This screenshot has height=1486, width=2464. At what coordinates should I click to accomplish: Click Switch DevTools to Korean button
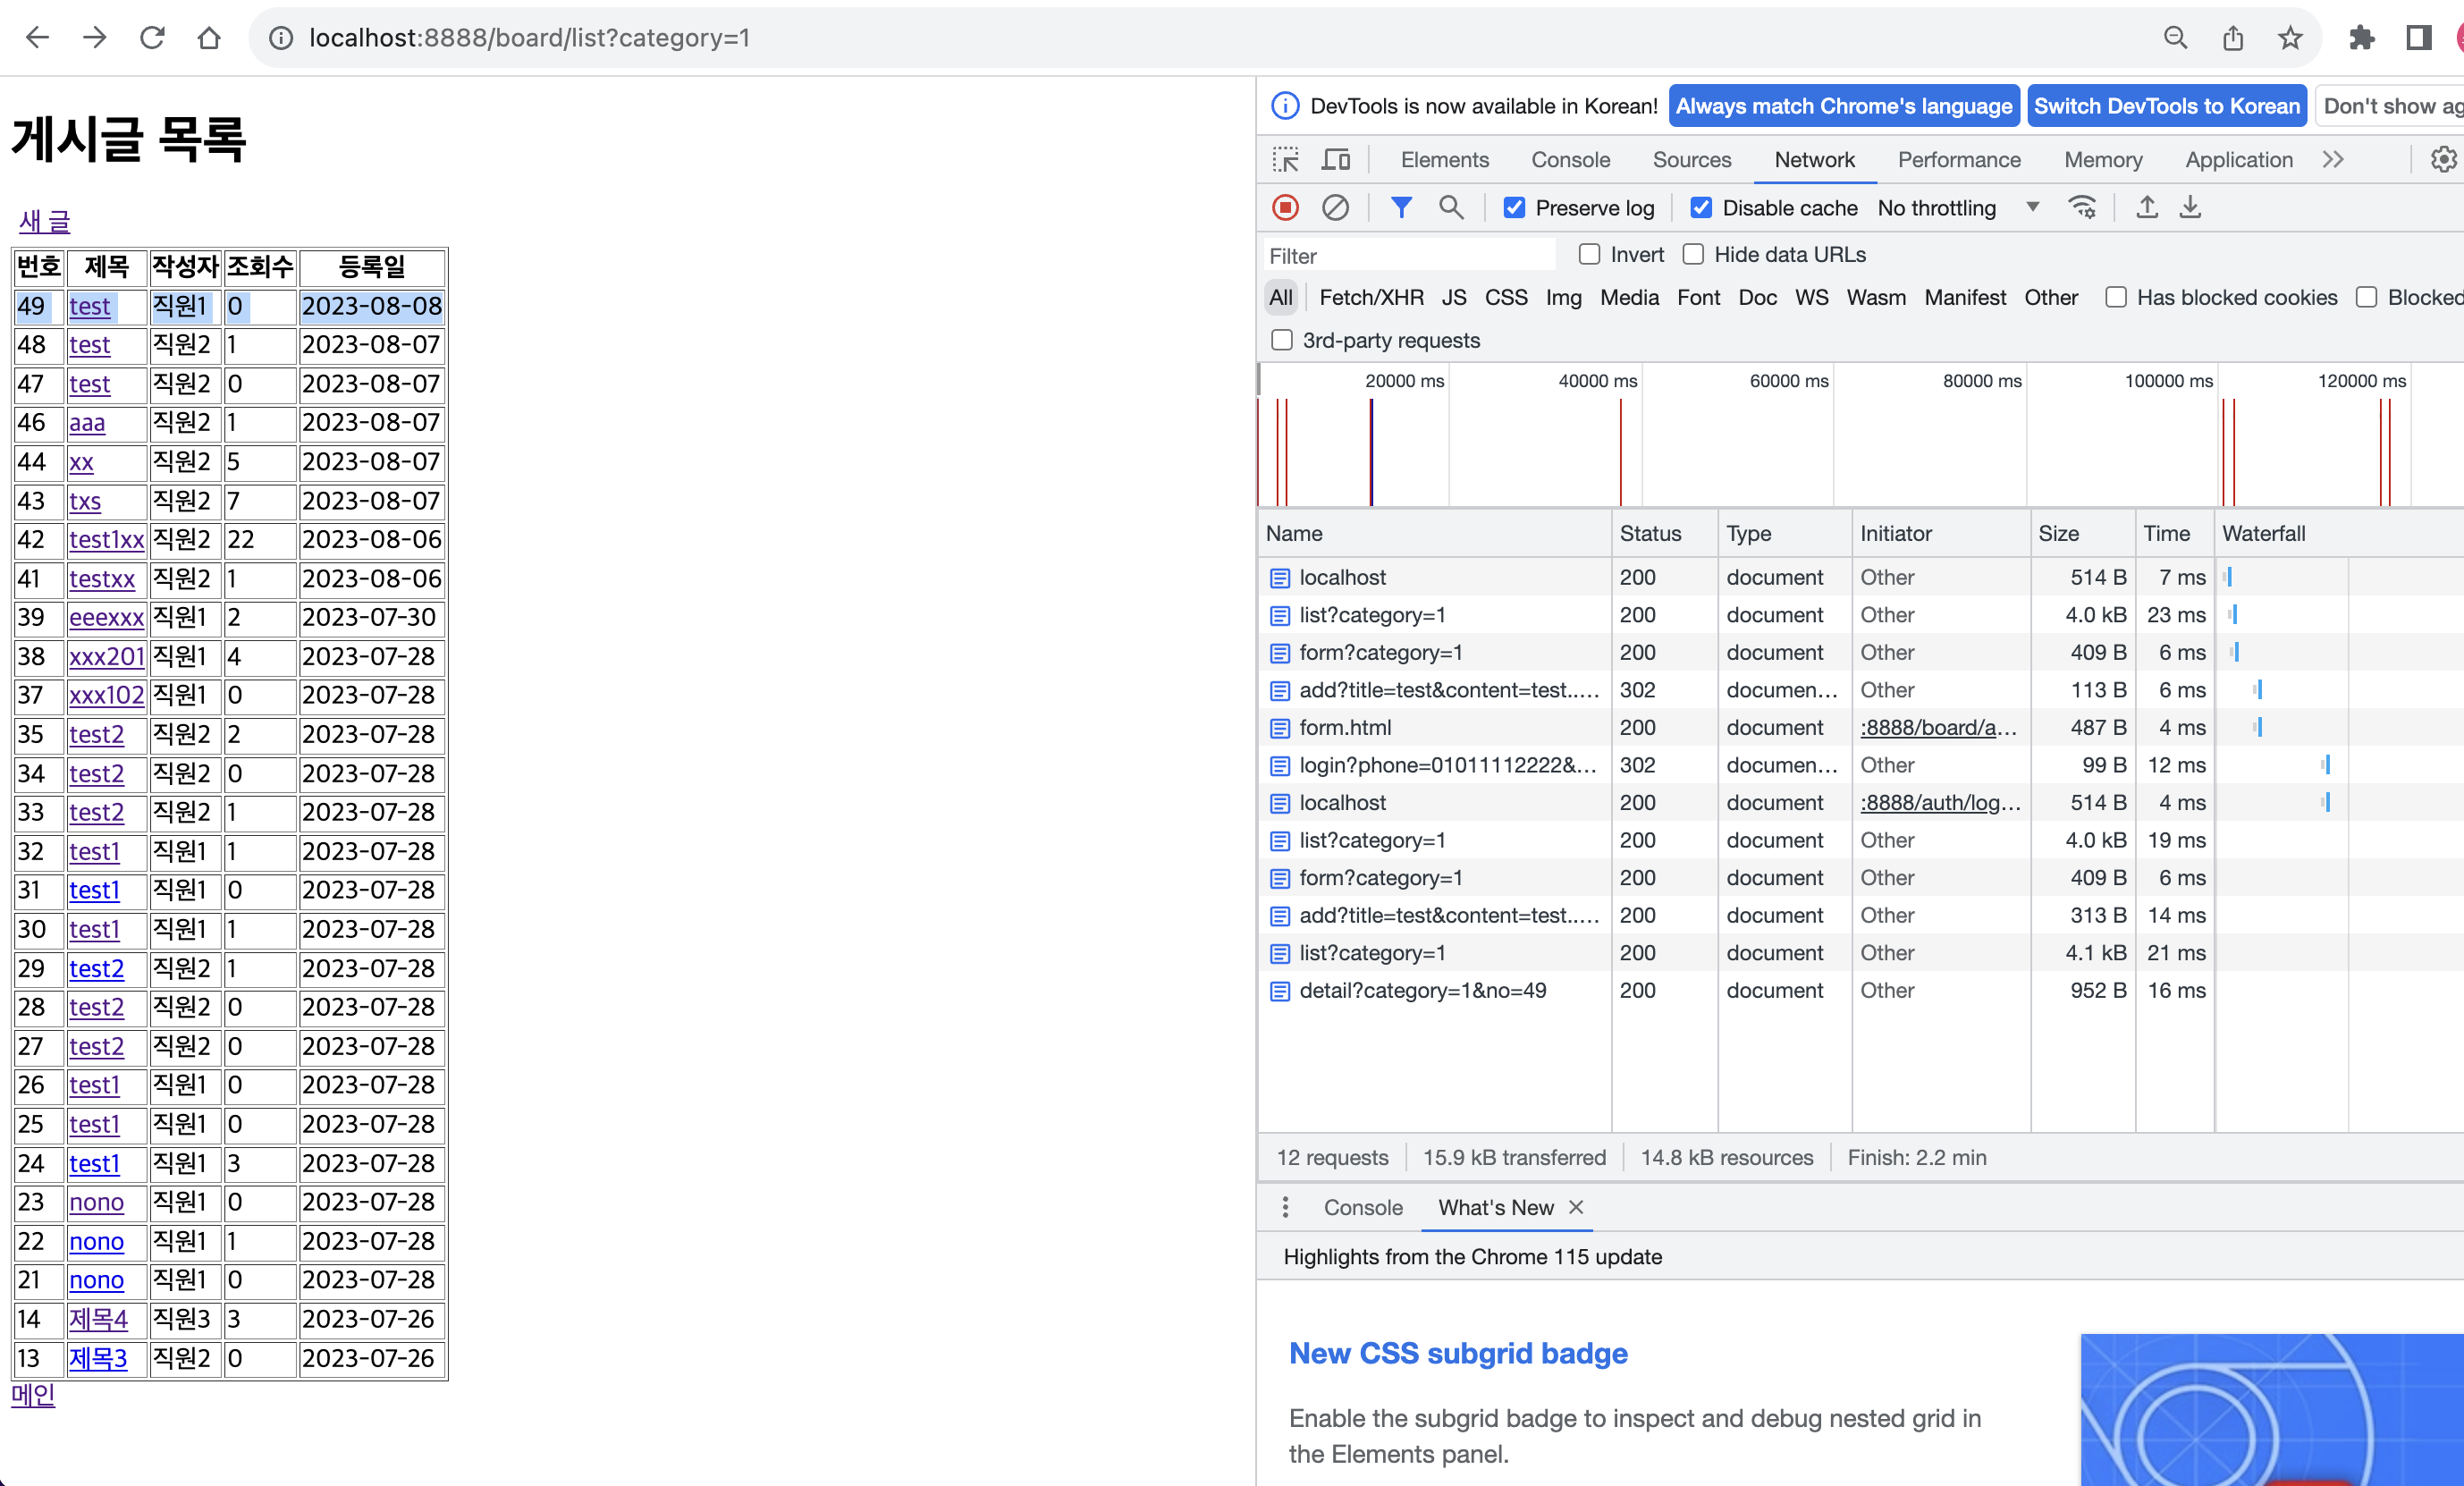point(2166,106)
